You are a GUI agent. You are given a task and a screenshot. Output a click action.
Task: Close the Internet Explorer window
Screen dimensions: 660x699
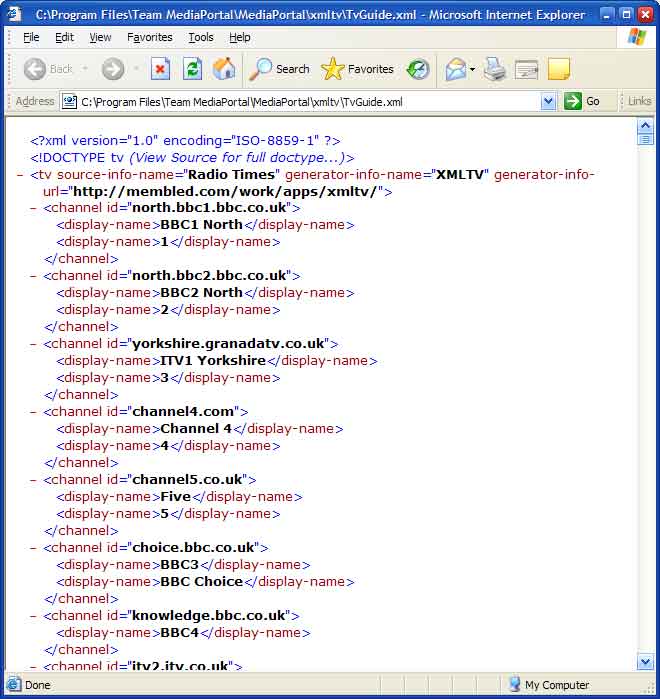coord(645,15)
